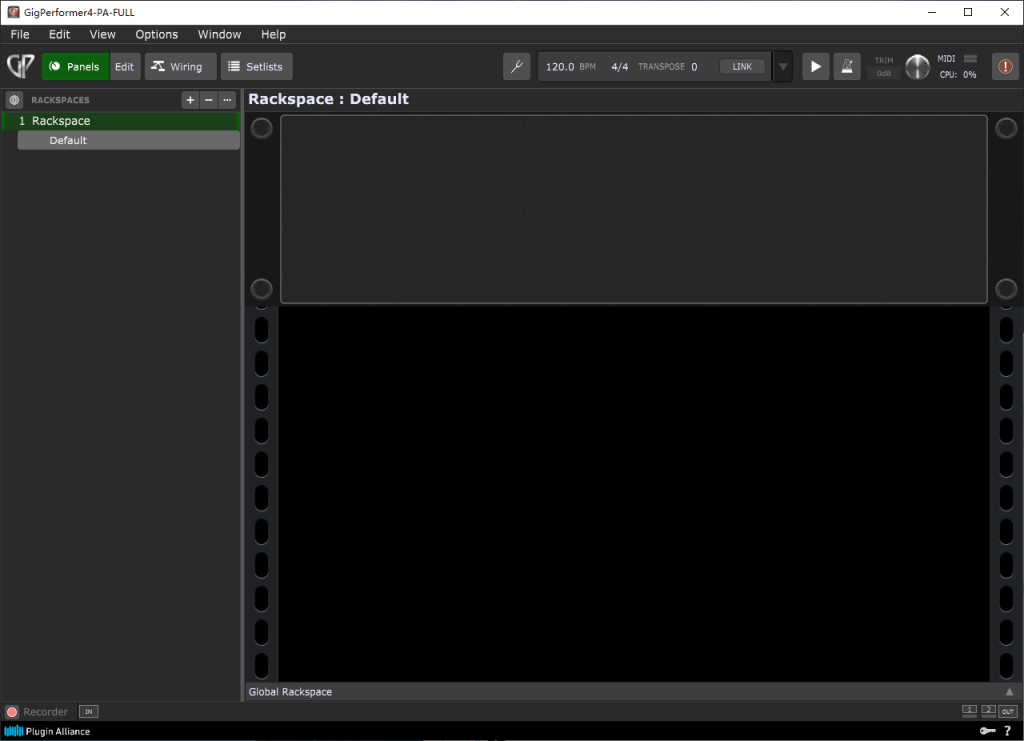Minimize the GigPerformer window
The width and height of the screenshot is (1024, 741).
click(x=932, y=12)
